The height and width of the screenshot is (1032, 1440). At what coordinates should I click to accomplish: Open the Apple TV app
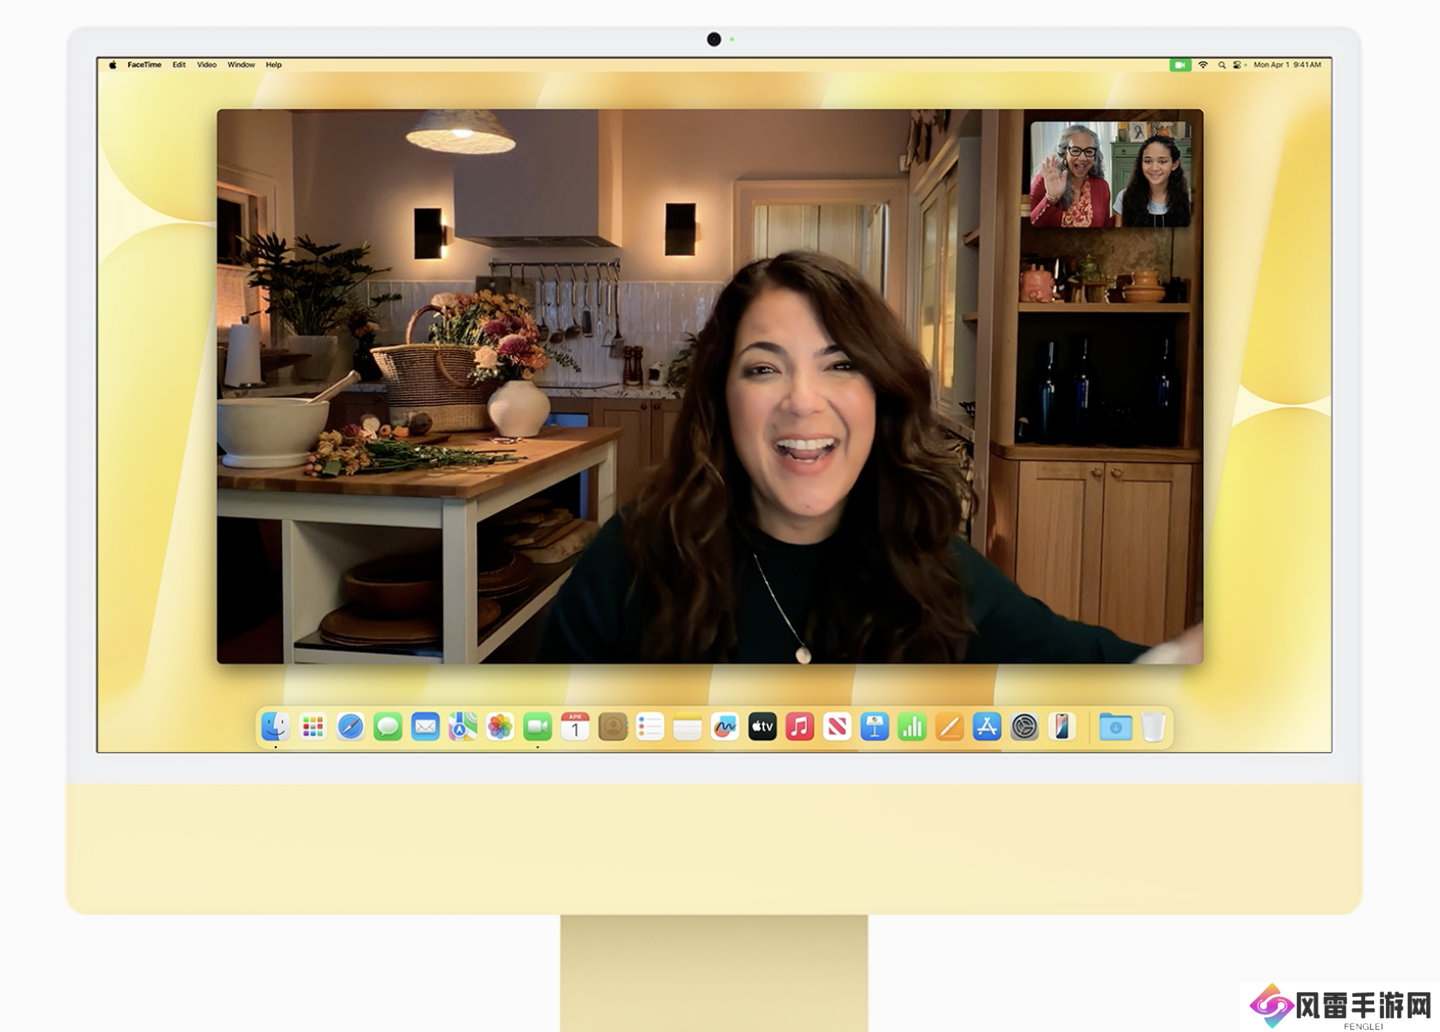[762, 727]
